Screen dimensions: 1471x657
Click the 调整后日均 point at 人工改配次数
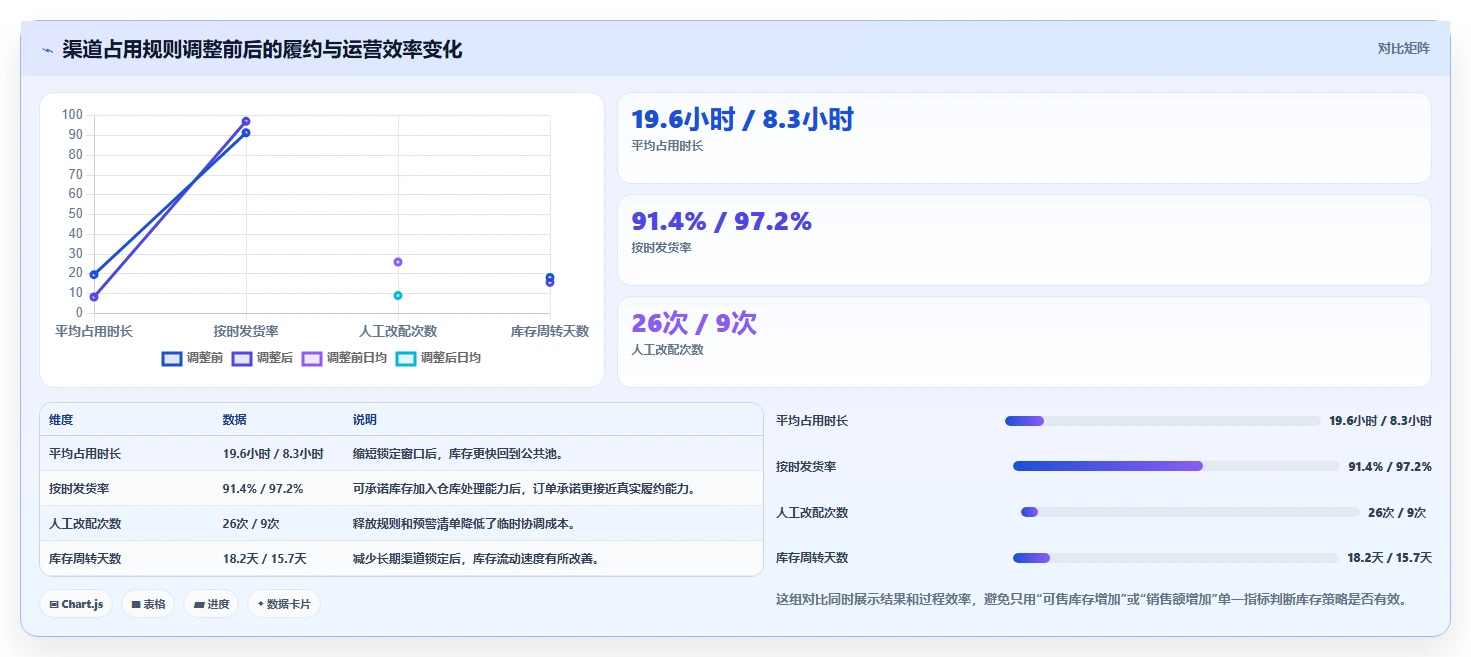(398, 295)
